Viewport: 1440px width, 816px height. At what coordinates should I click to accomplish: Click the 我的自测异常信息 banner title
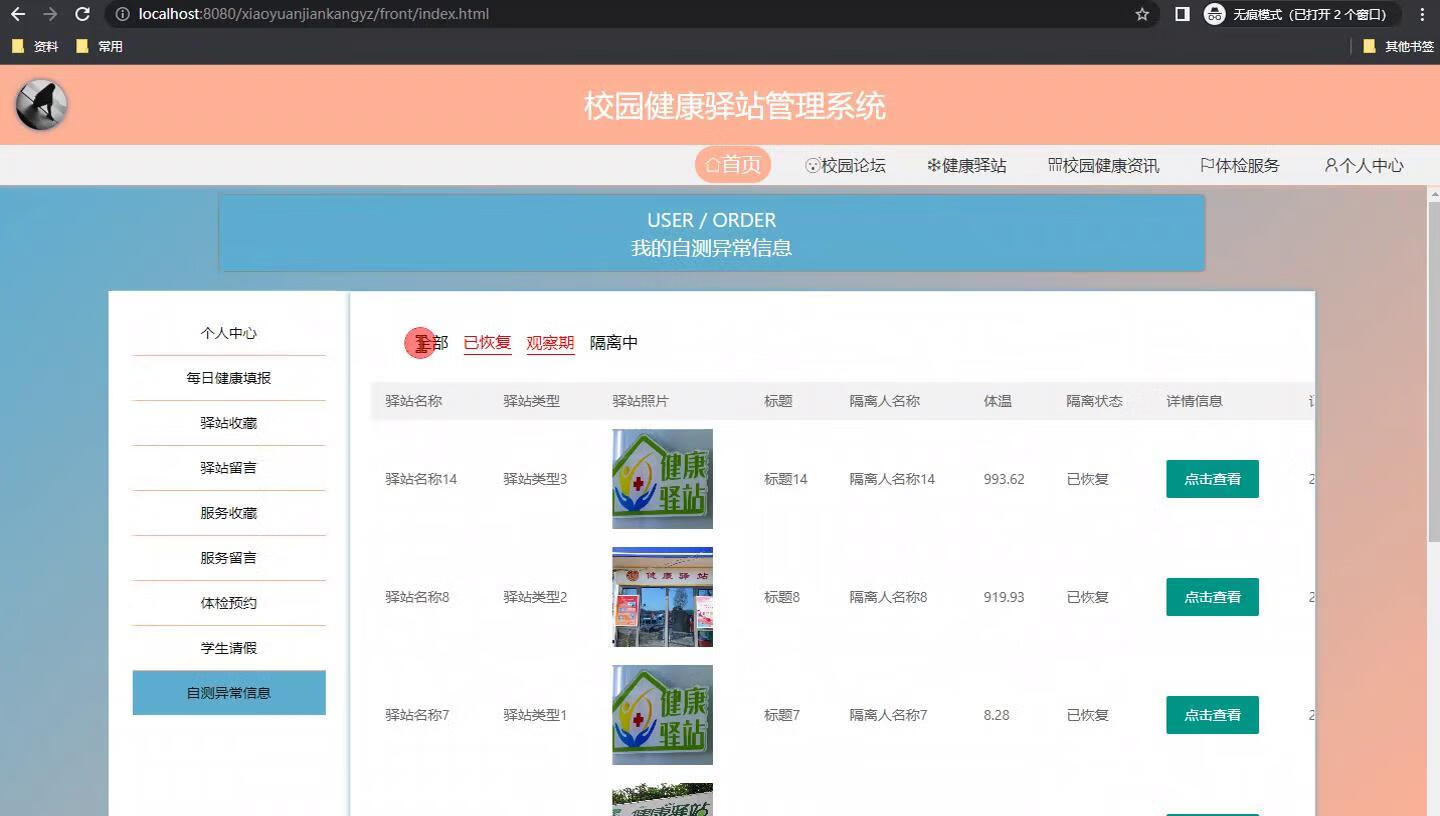point(711,248)
